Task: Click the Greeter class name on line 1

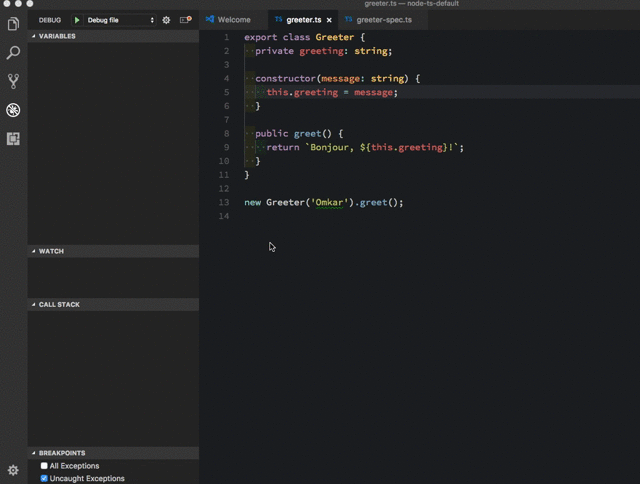Action: click(x=335, y=37)
